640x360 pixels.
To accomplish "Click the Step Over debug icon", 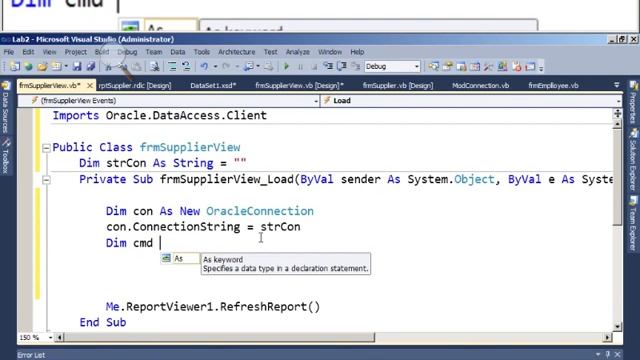I will (342, 66).
